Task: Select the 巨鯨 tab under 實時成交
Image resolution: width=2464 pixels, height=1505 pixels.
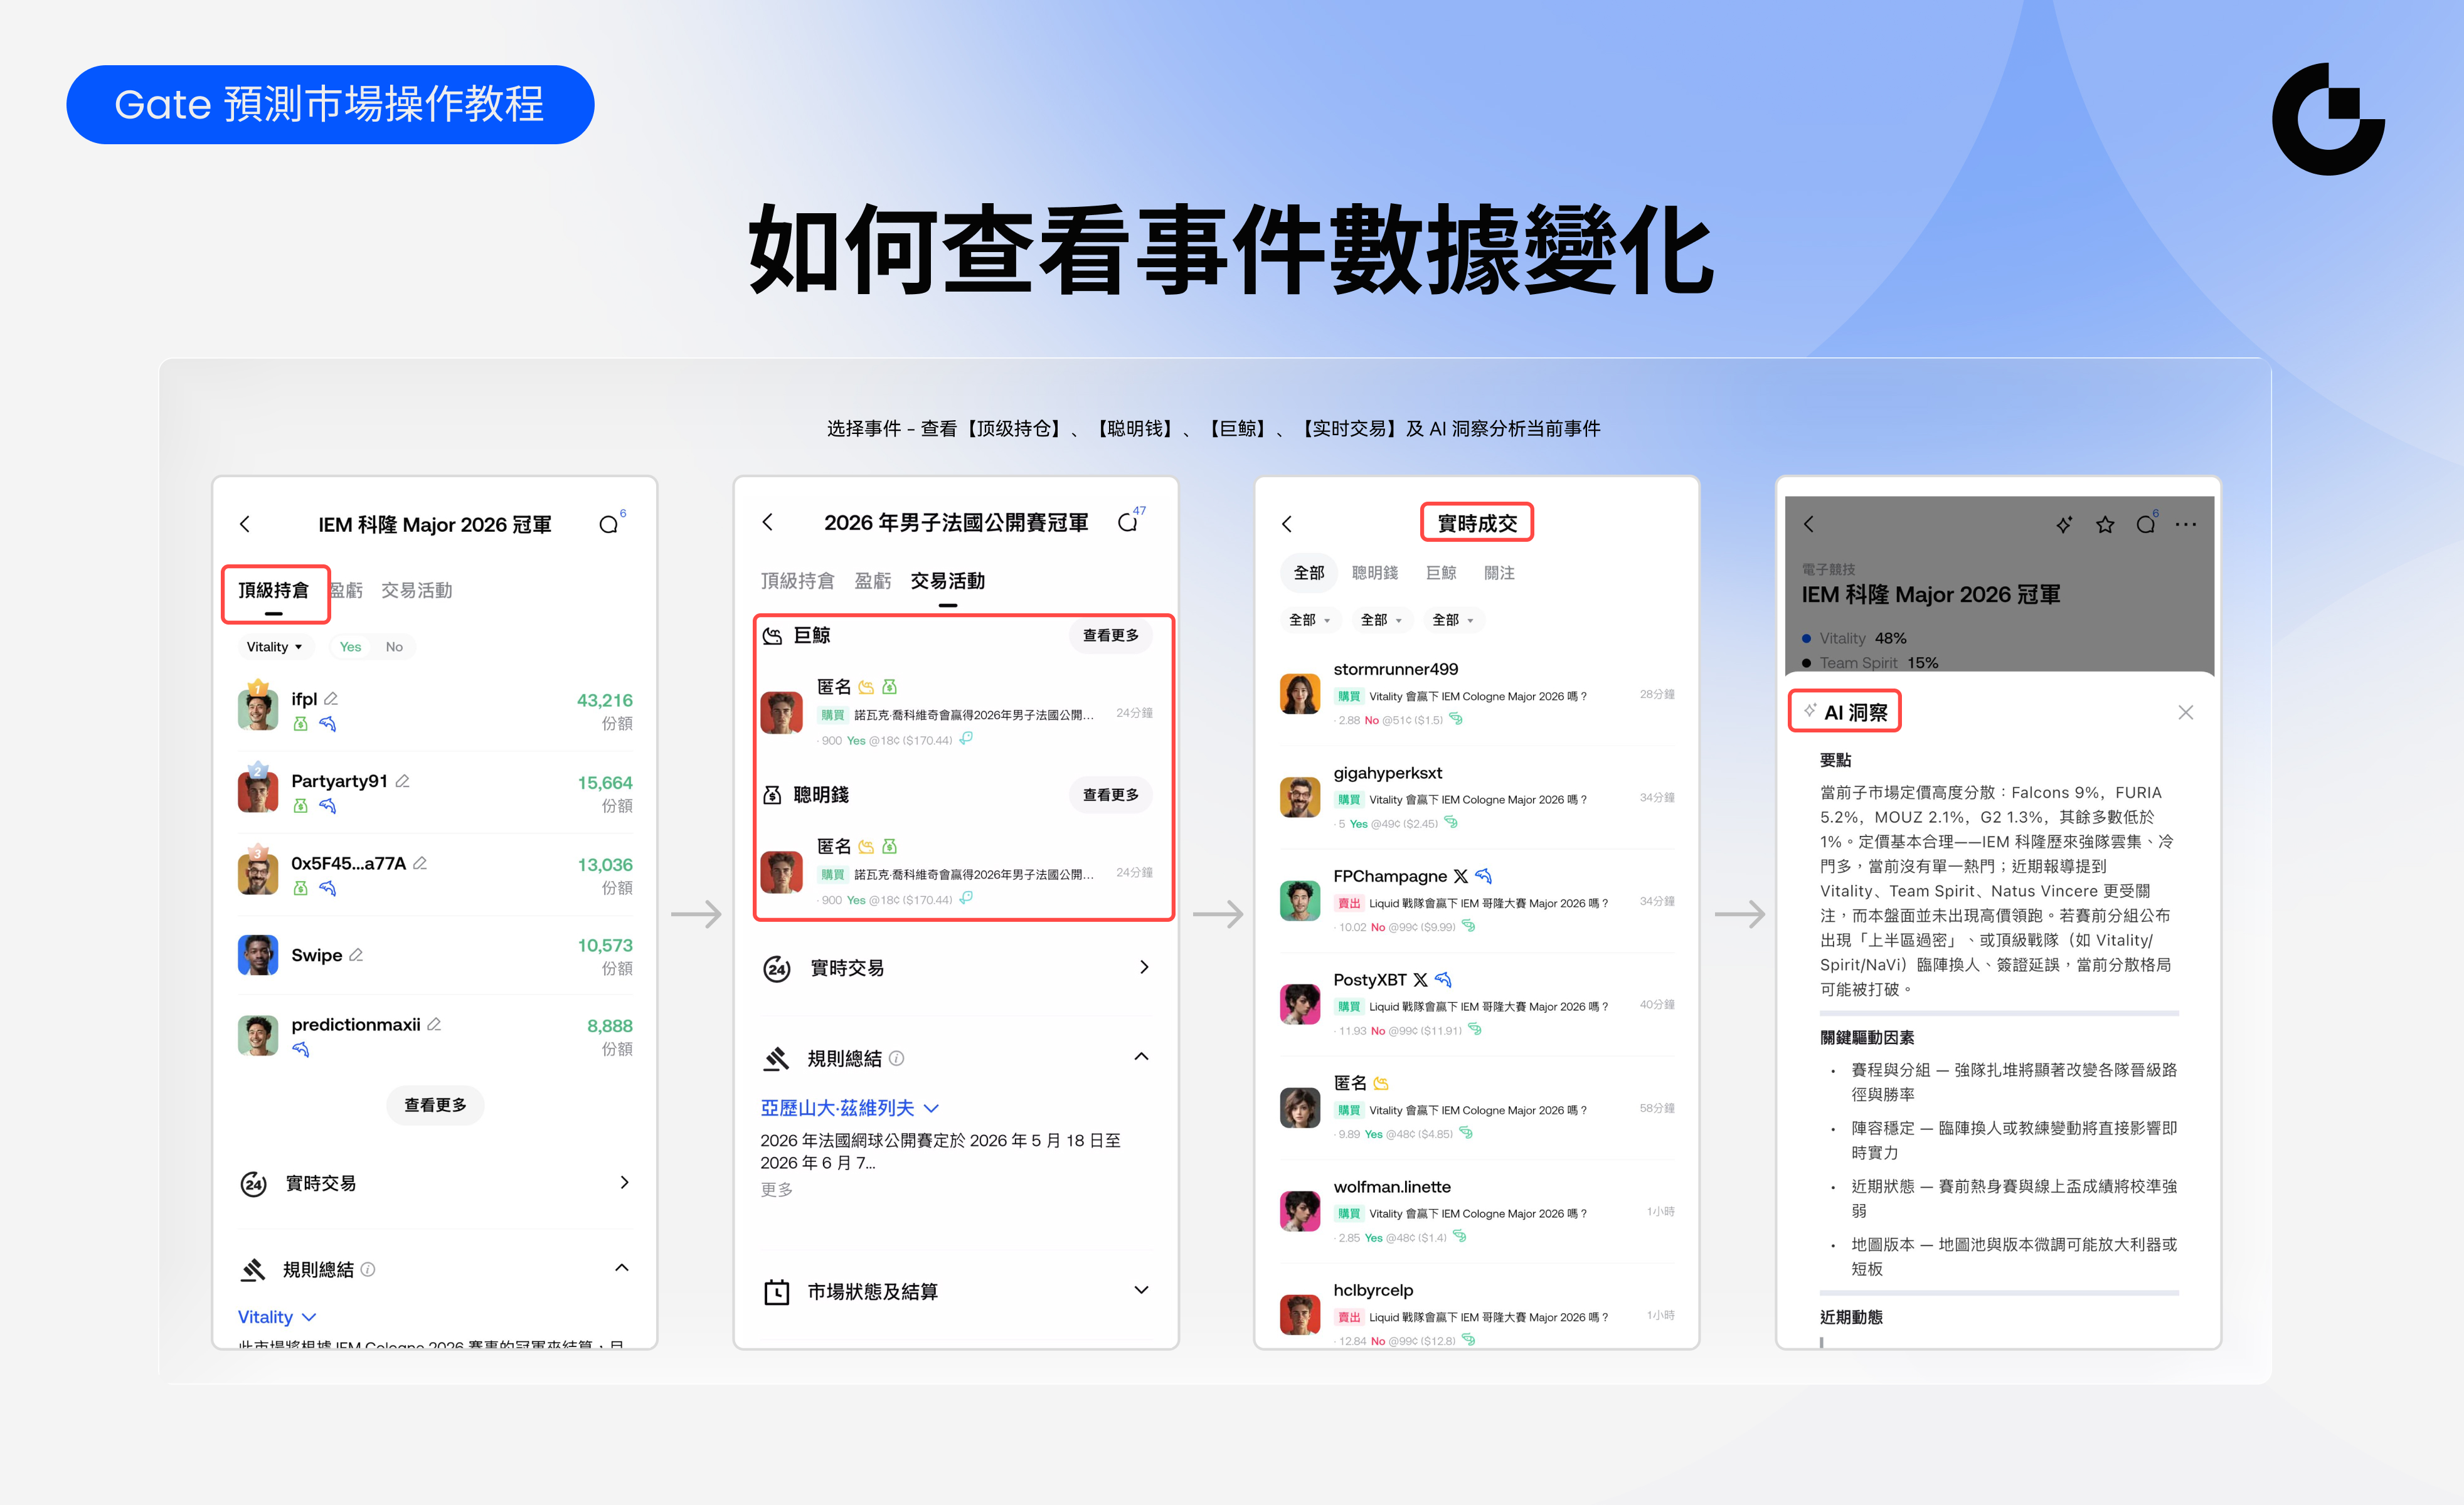Action: [x=1441, y=573]
